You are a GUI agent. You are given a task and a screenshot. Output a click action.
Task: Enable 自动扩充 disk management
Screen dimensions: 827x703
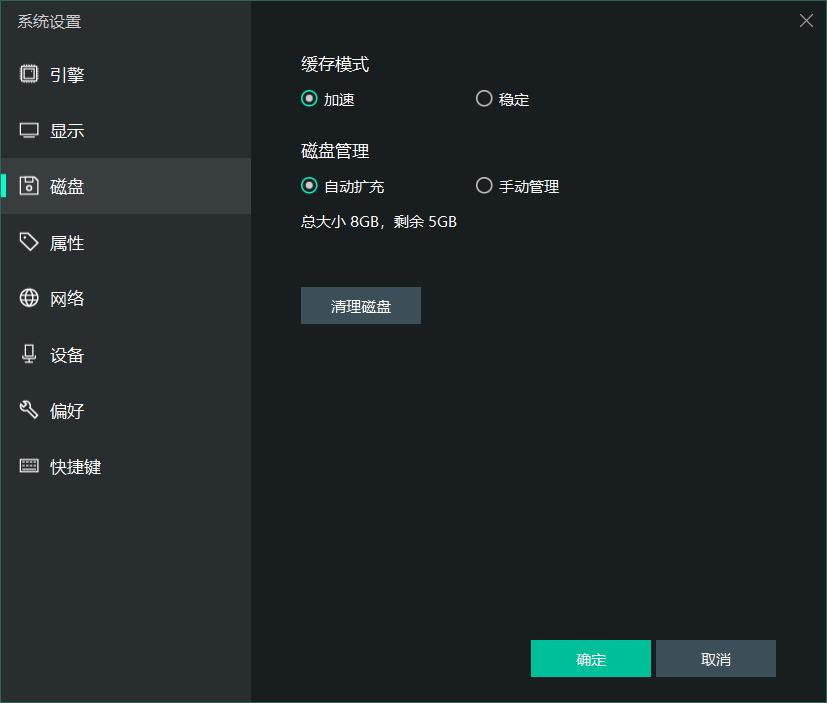pyautogui.click(x=307, y=186)
